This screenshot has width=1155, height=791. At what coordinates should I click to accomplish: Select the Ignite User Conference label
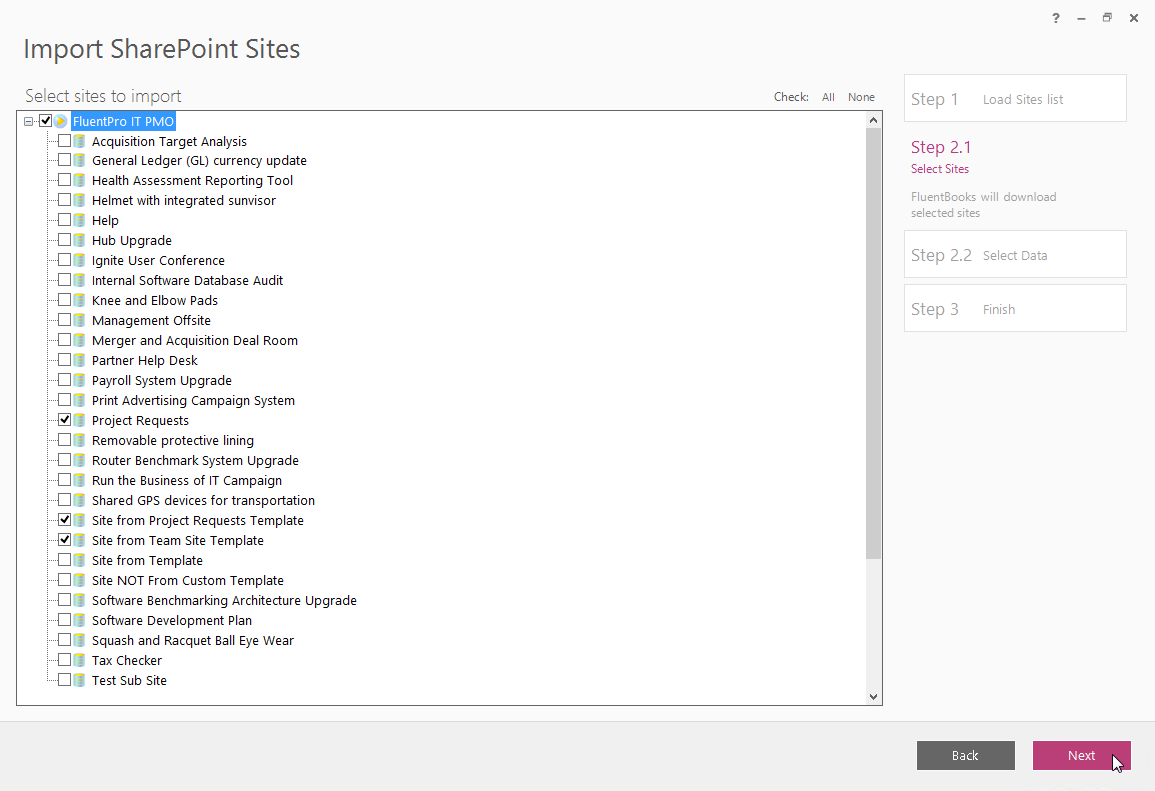pyautogui.click(x=158, y=260)
